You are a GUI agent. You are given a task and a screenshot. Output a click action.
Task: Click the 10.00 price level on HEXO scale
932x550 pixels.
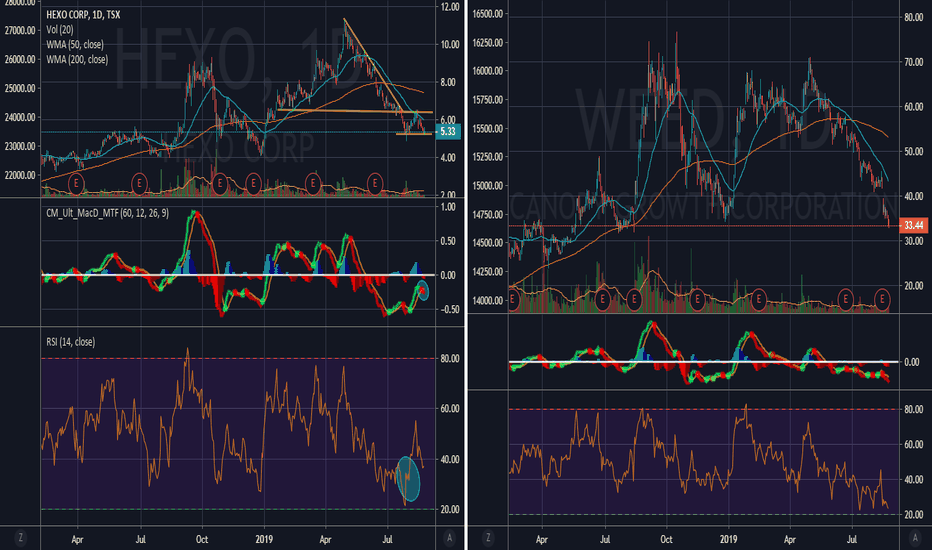click(450, 45)
